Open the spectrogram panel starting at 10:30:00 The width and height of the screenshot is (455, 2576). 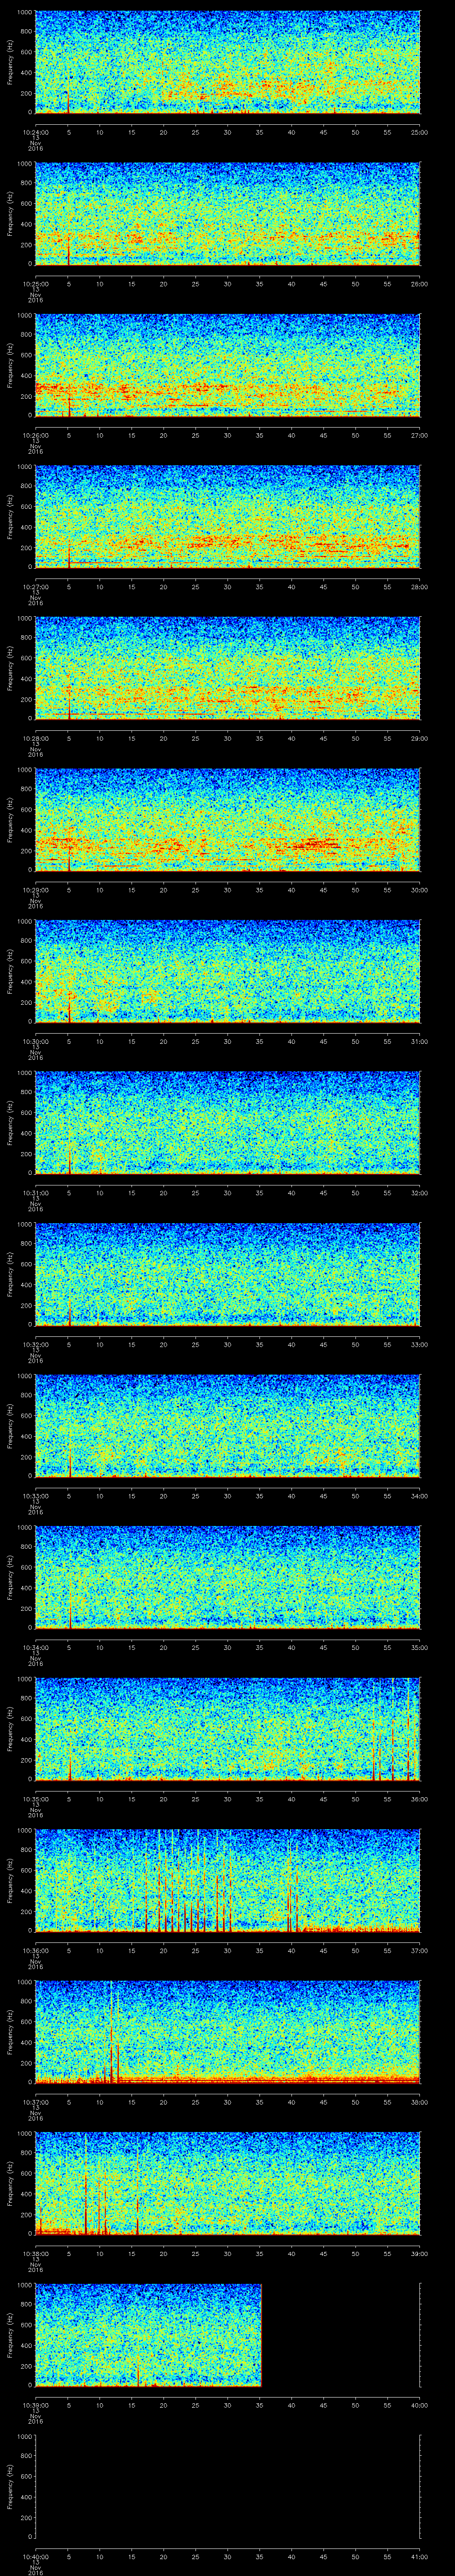[228, 970]
